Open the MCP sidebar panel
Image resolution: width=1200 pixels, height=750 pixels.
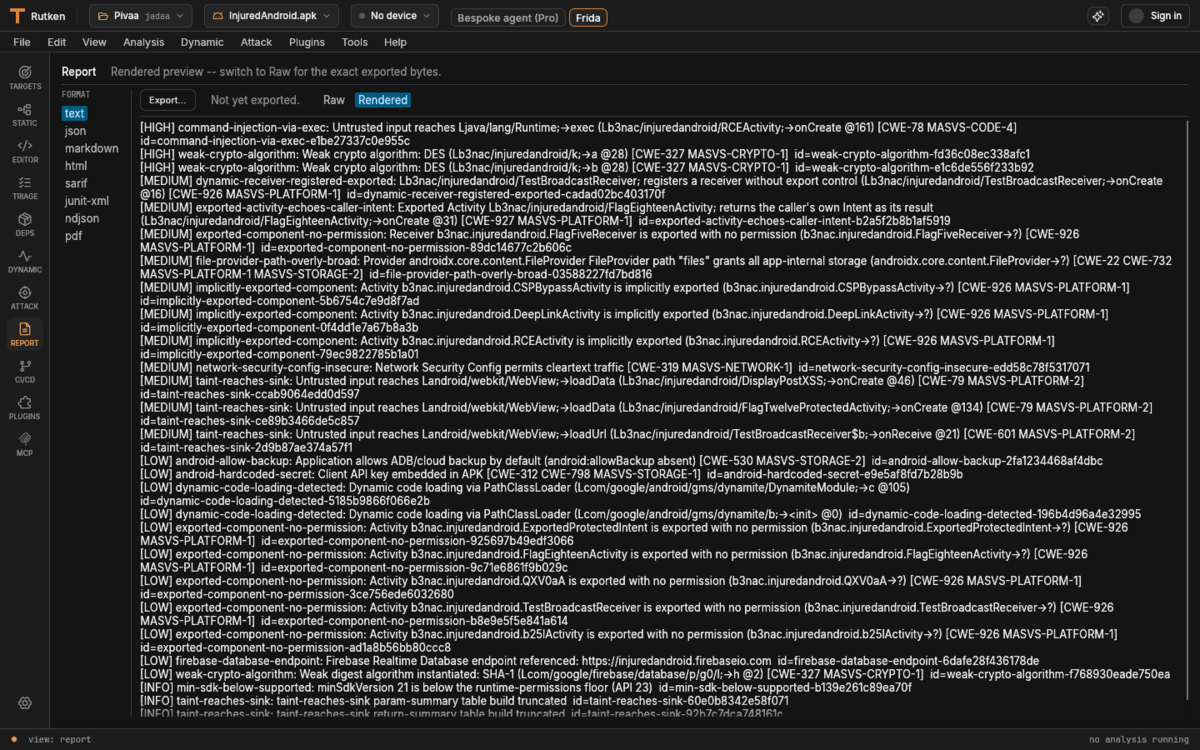click(x=25, y=444)
